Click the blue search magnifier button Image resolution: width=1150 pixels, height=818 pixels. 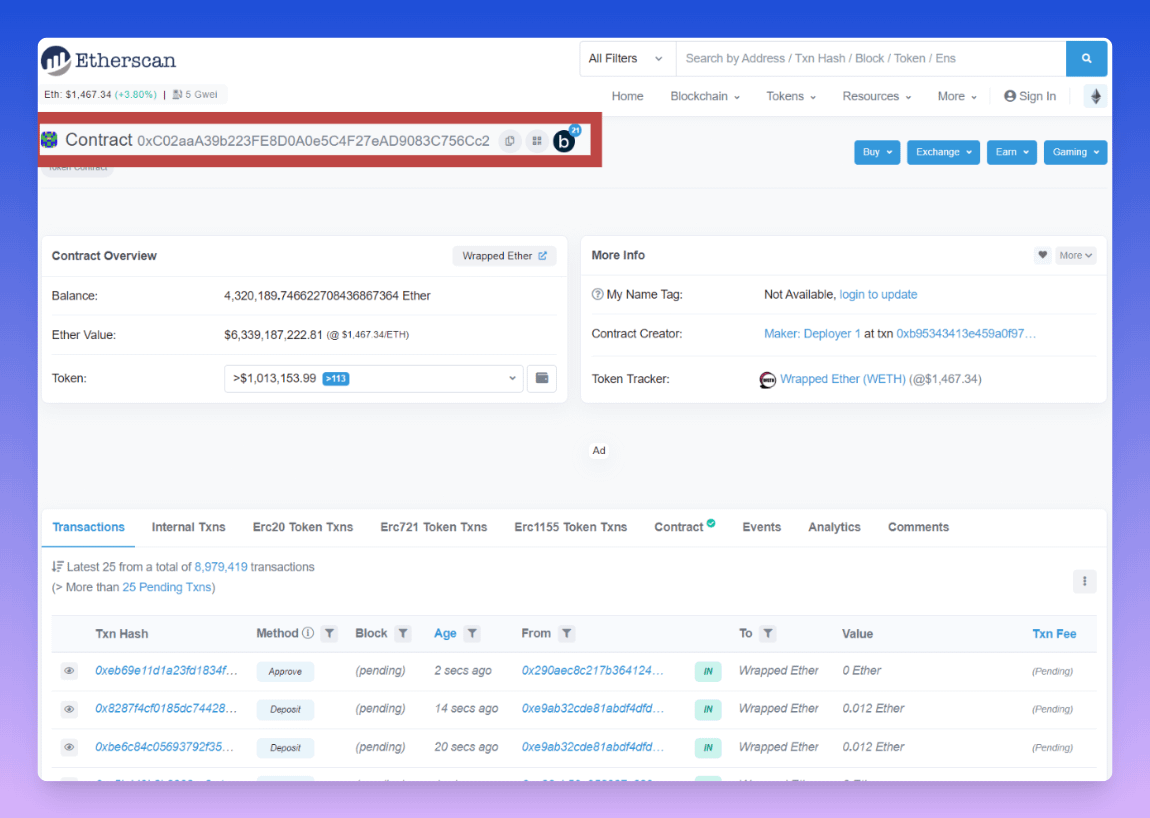pos(1086,59)
